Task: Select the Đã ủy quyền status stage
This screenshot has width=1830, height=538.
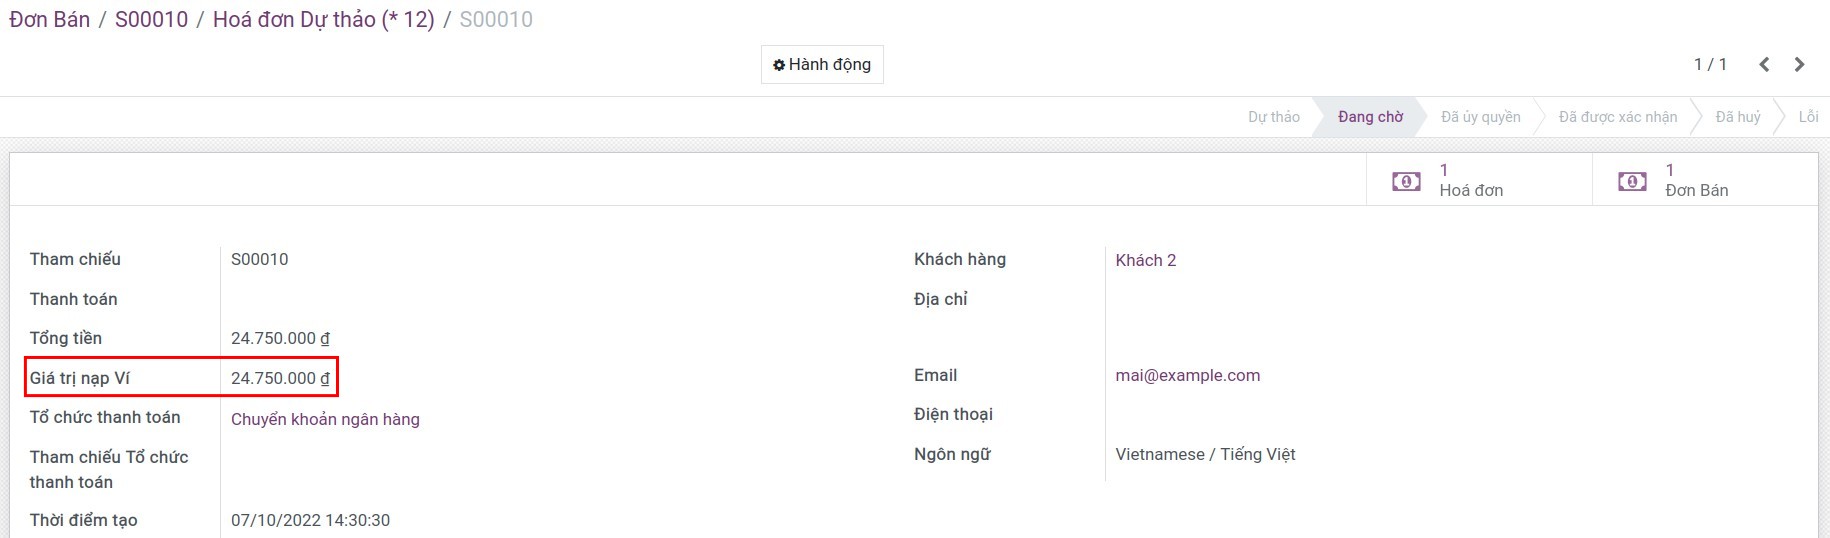Action: coord(1480,117)
